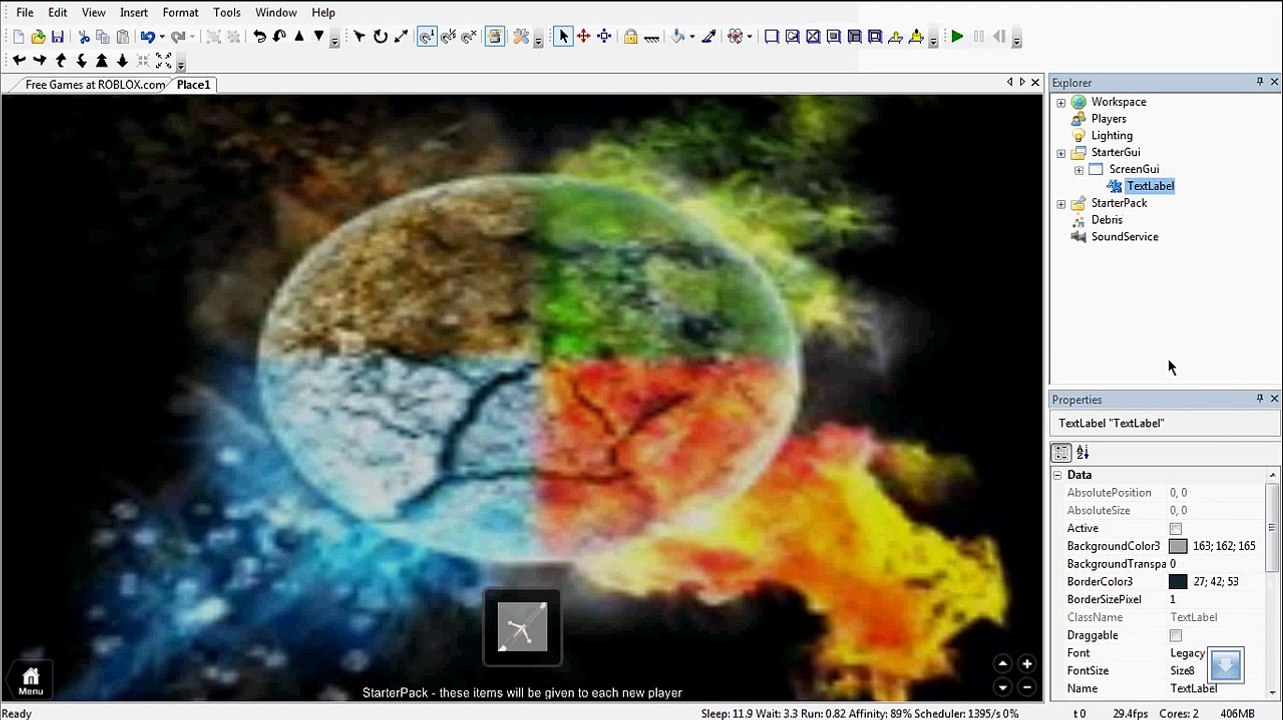The image size is (1283, 720).
Task: Click the zoom out minus button in viewport
Action: [x=1026, y=687]
